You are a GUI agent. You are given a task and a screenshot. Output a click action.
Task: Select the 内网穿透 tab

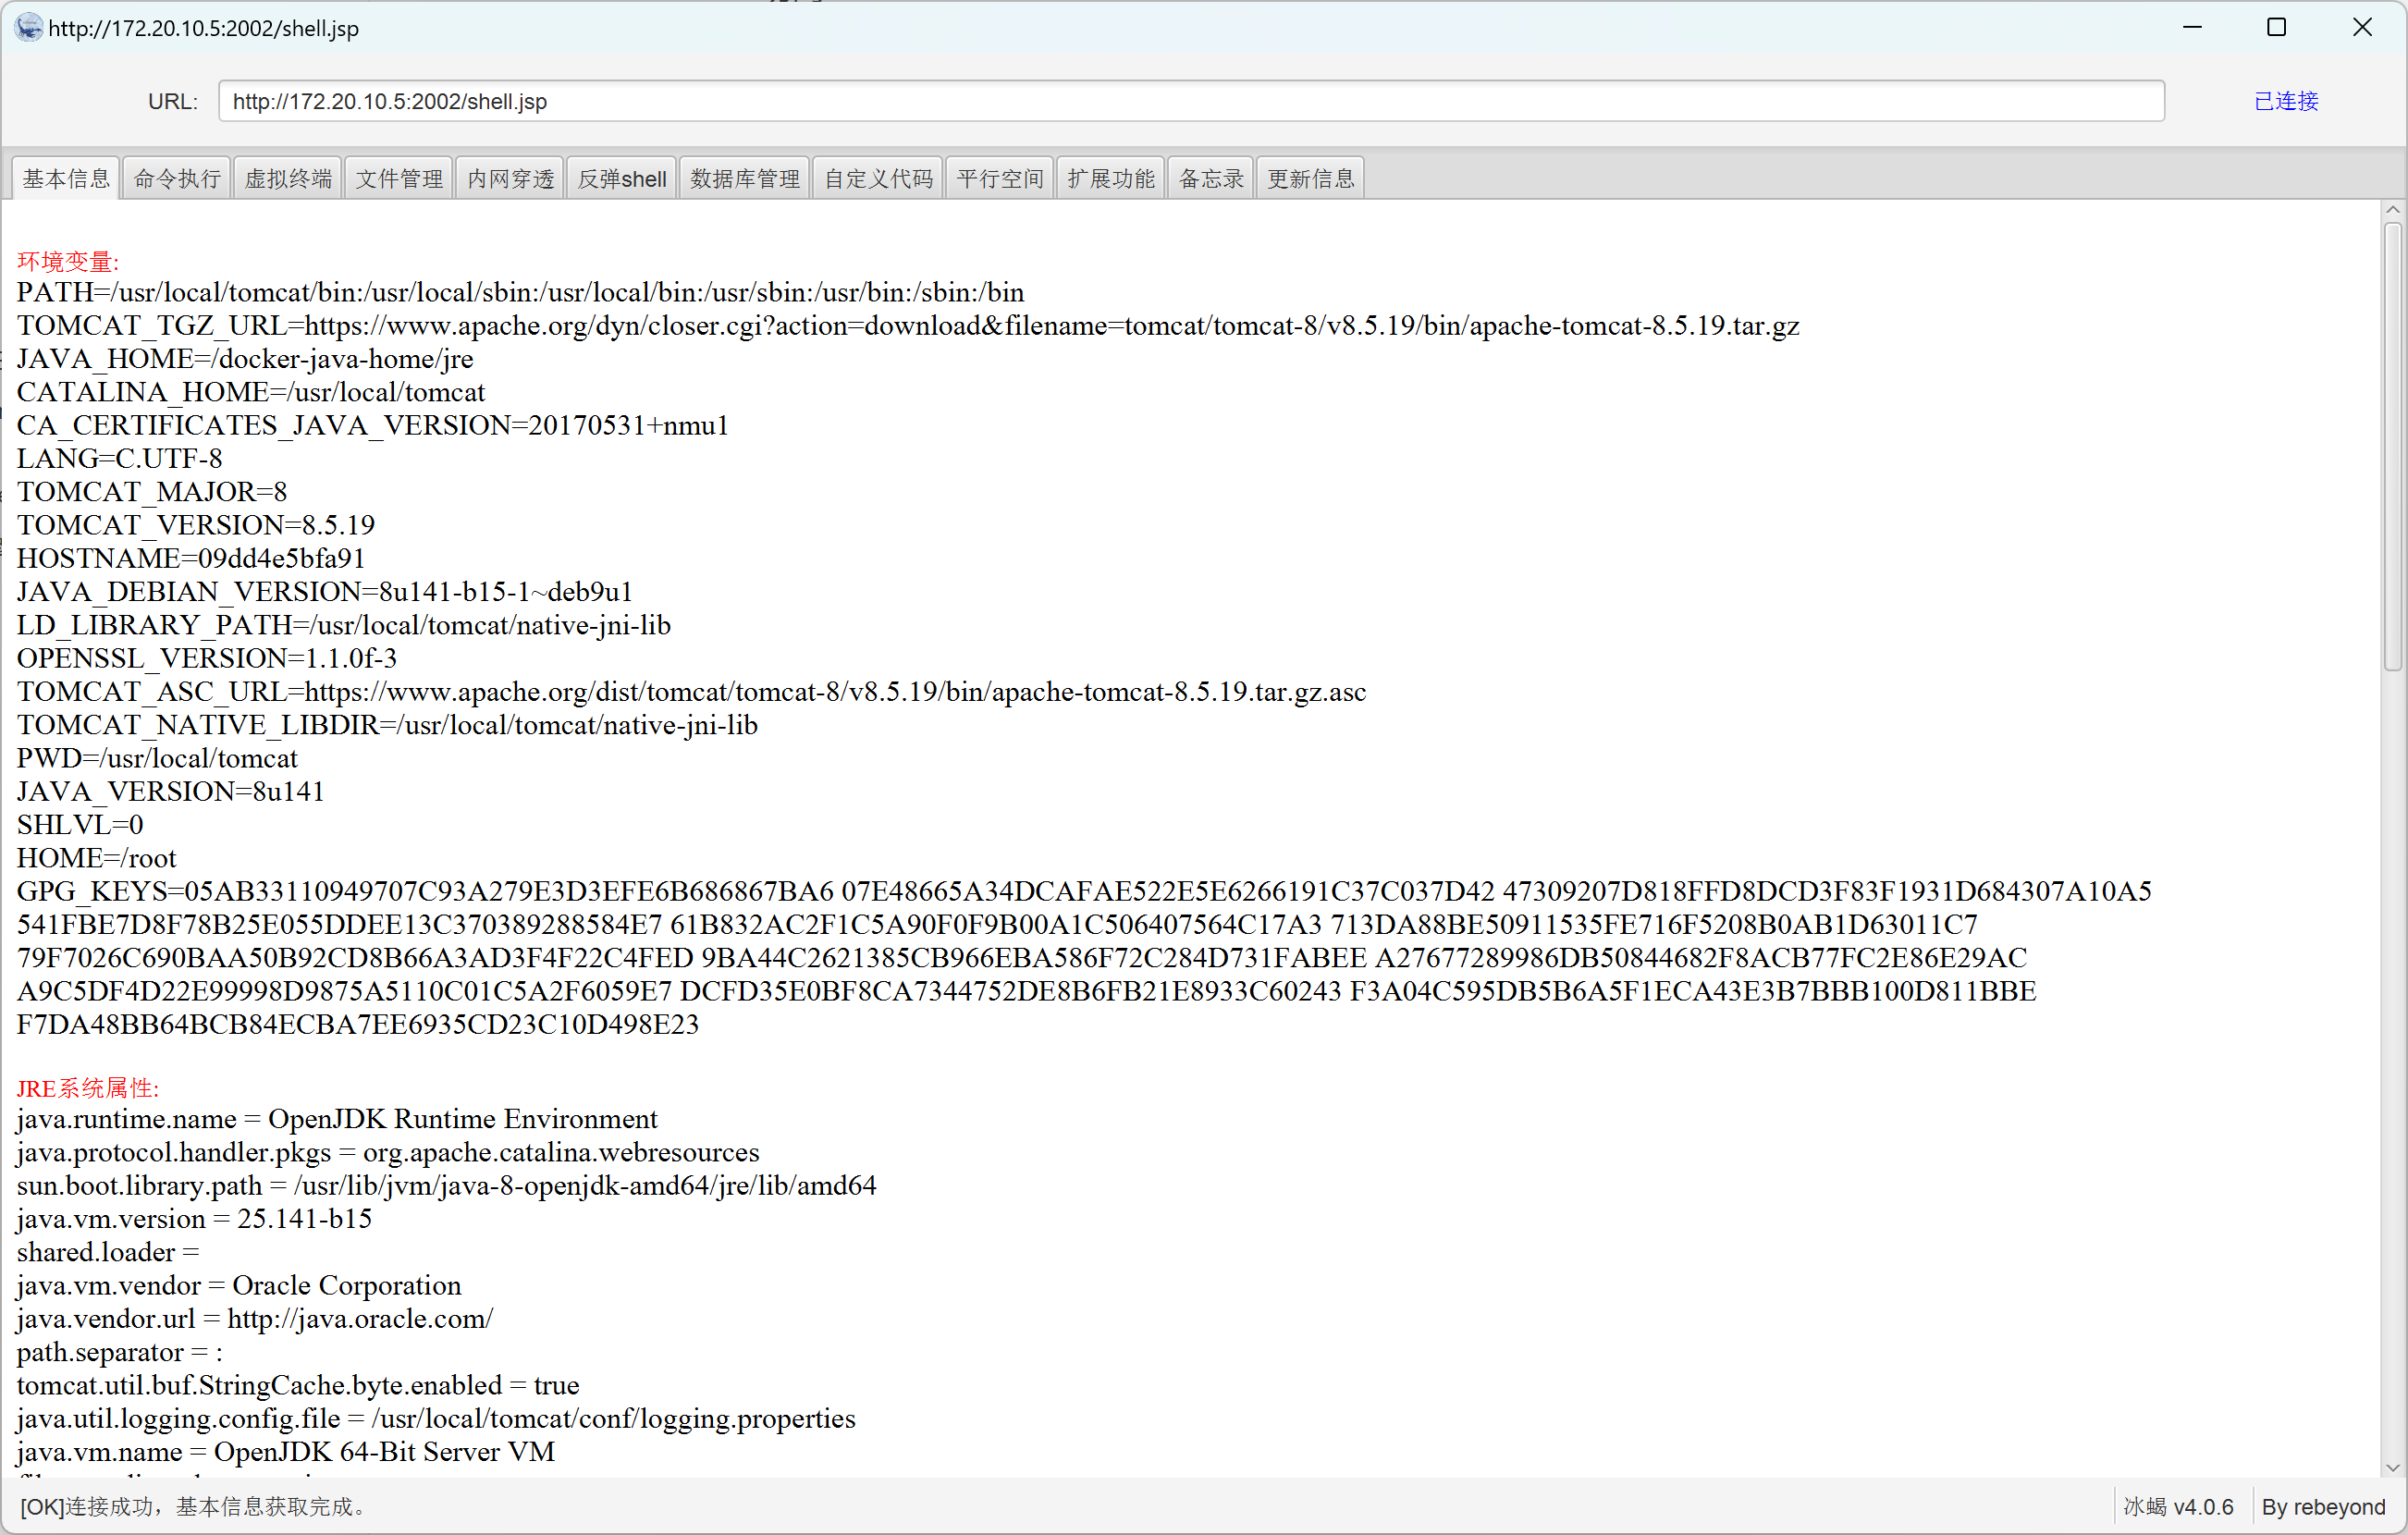coord(510,179)
